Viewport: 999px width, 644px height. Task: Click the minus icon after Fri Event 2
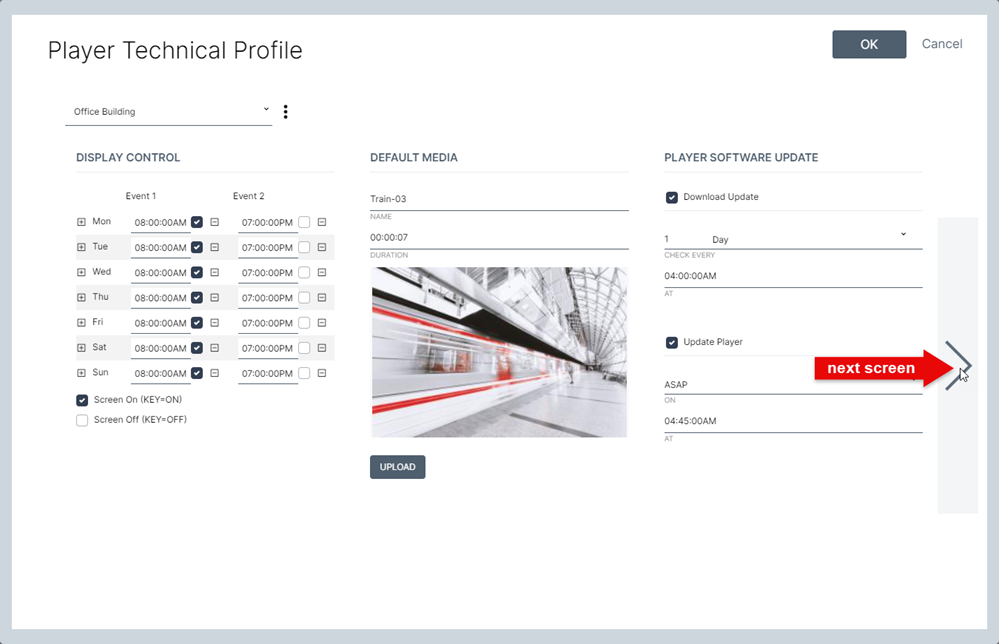pos(322,323)
